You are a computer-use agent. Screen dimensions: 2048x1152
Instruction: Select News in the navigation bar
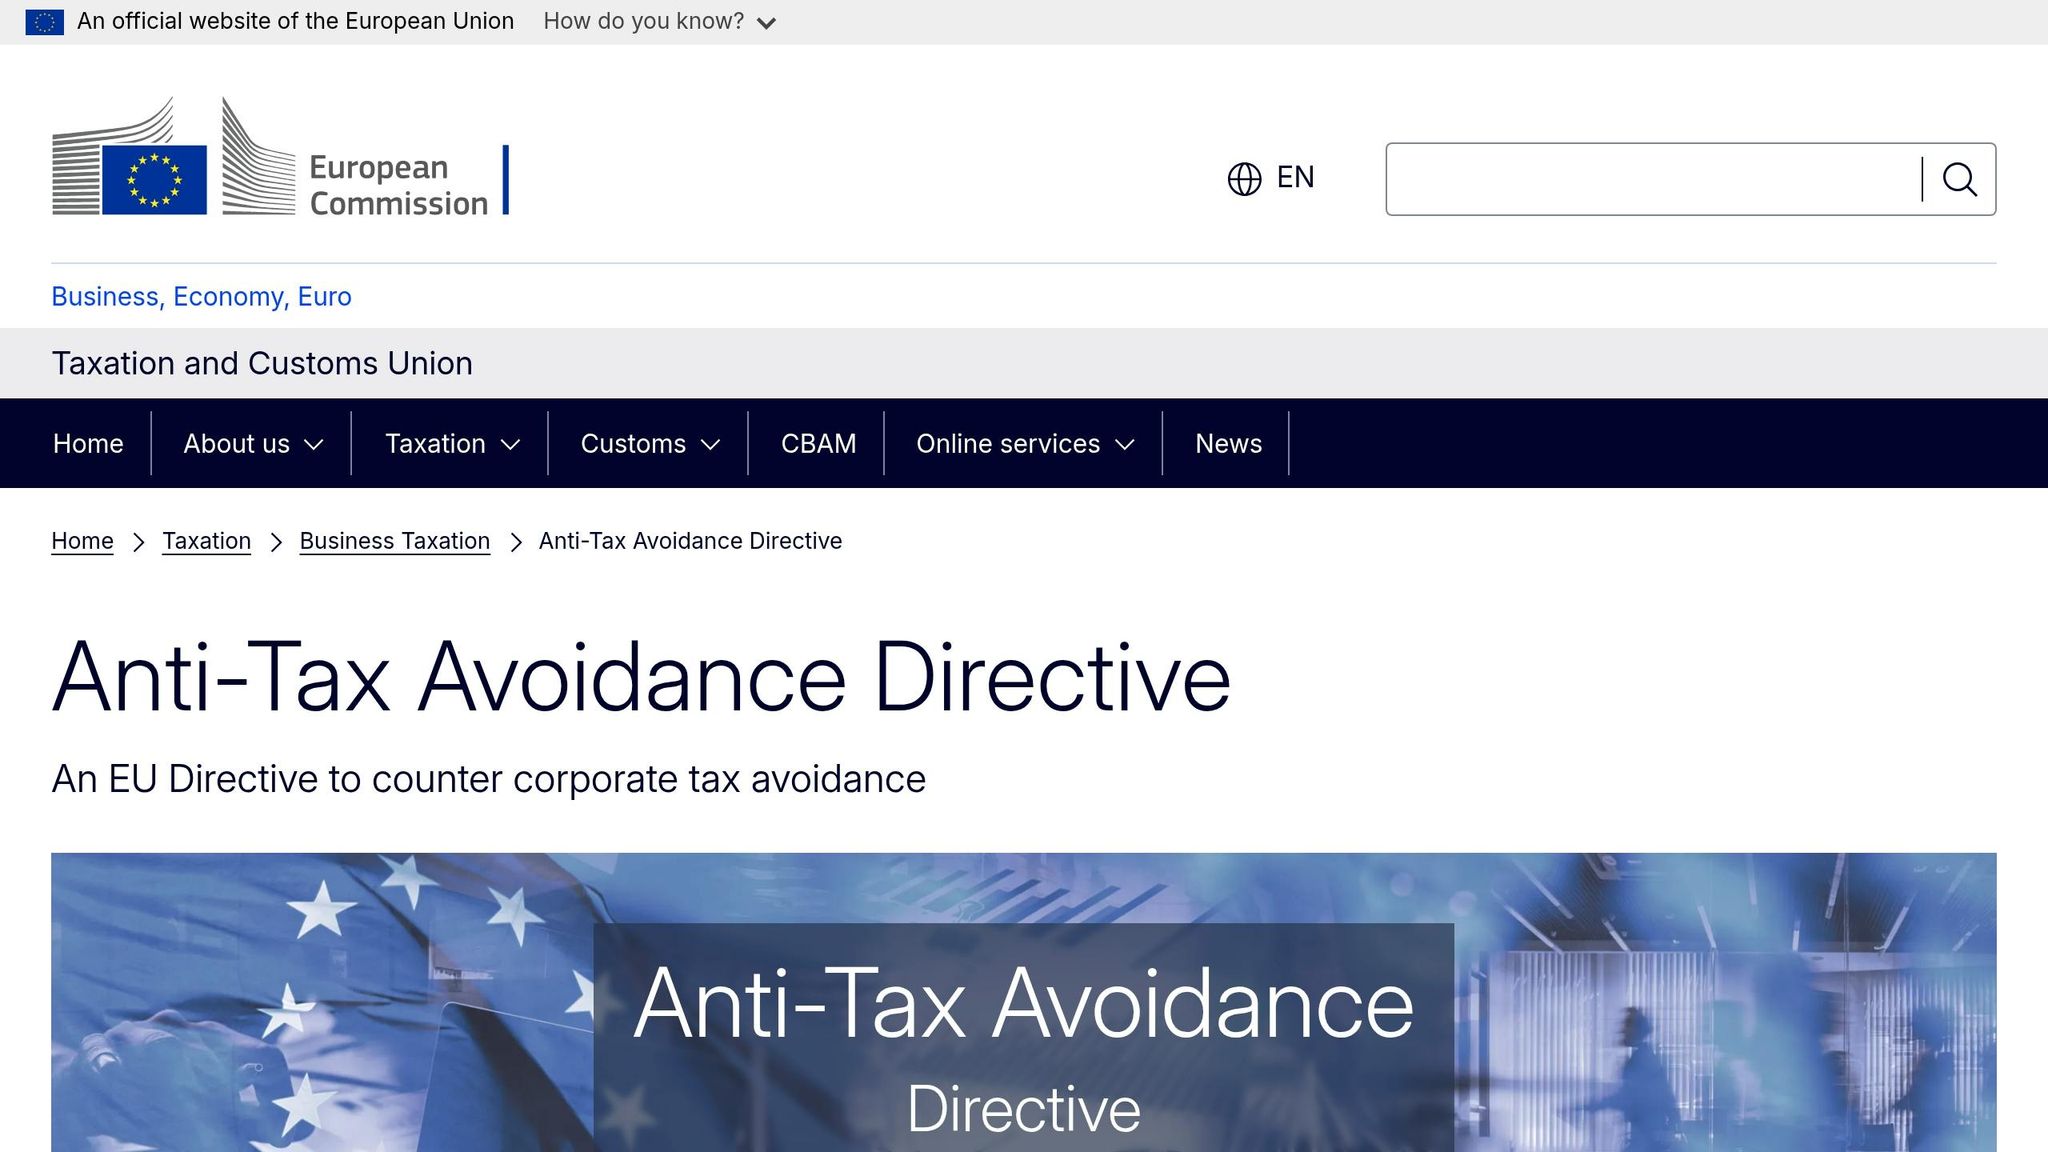pos(1228,443)
